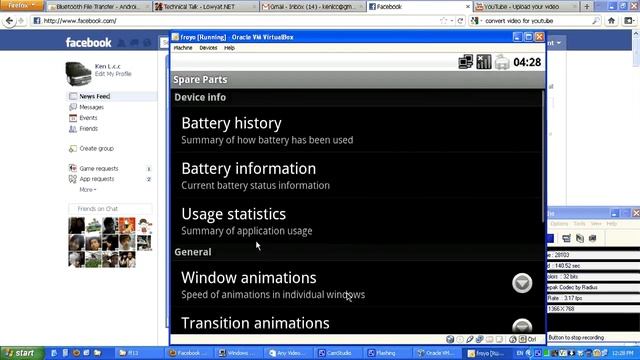Switch to YouTube Upload your video tab
The width and height of the screenshot is (640, 360).
526,7
